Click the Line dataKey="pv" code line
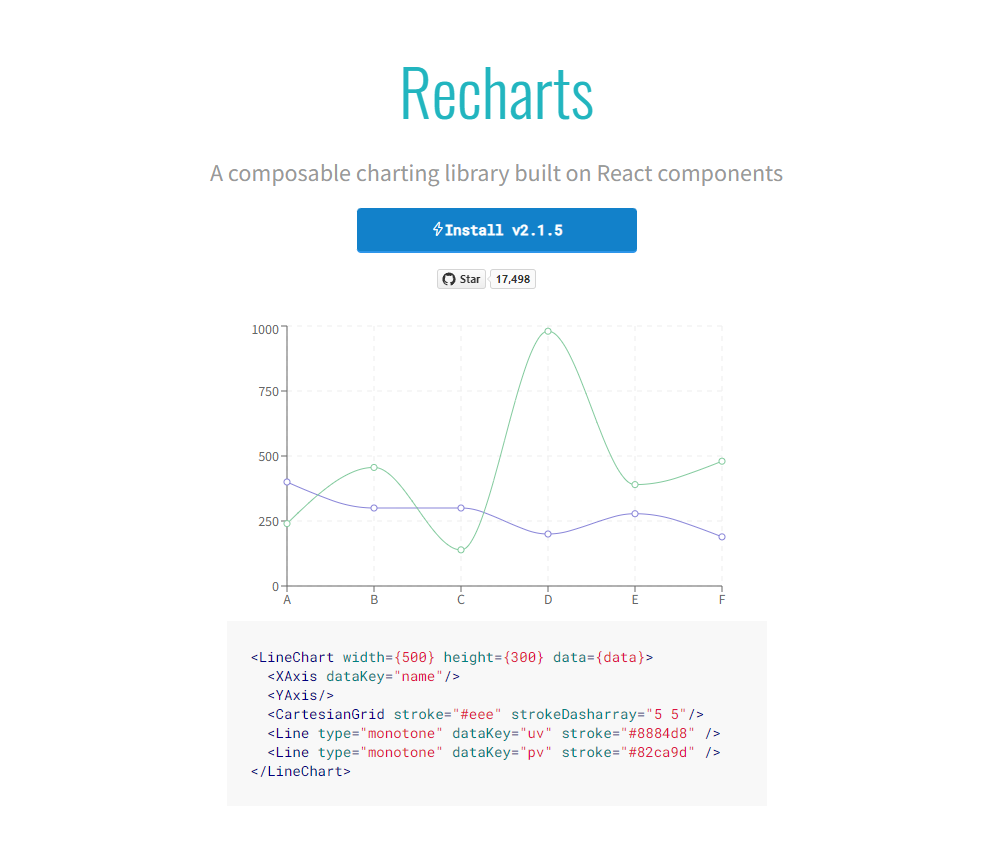Viewport: 998px width, 850px height. tap(494, 753)
